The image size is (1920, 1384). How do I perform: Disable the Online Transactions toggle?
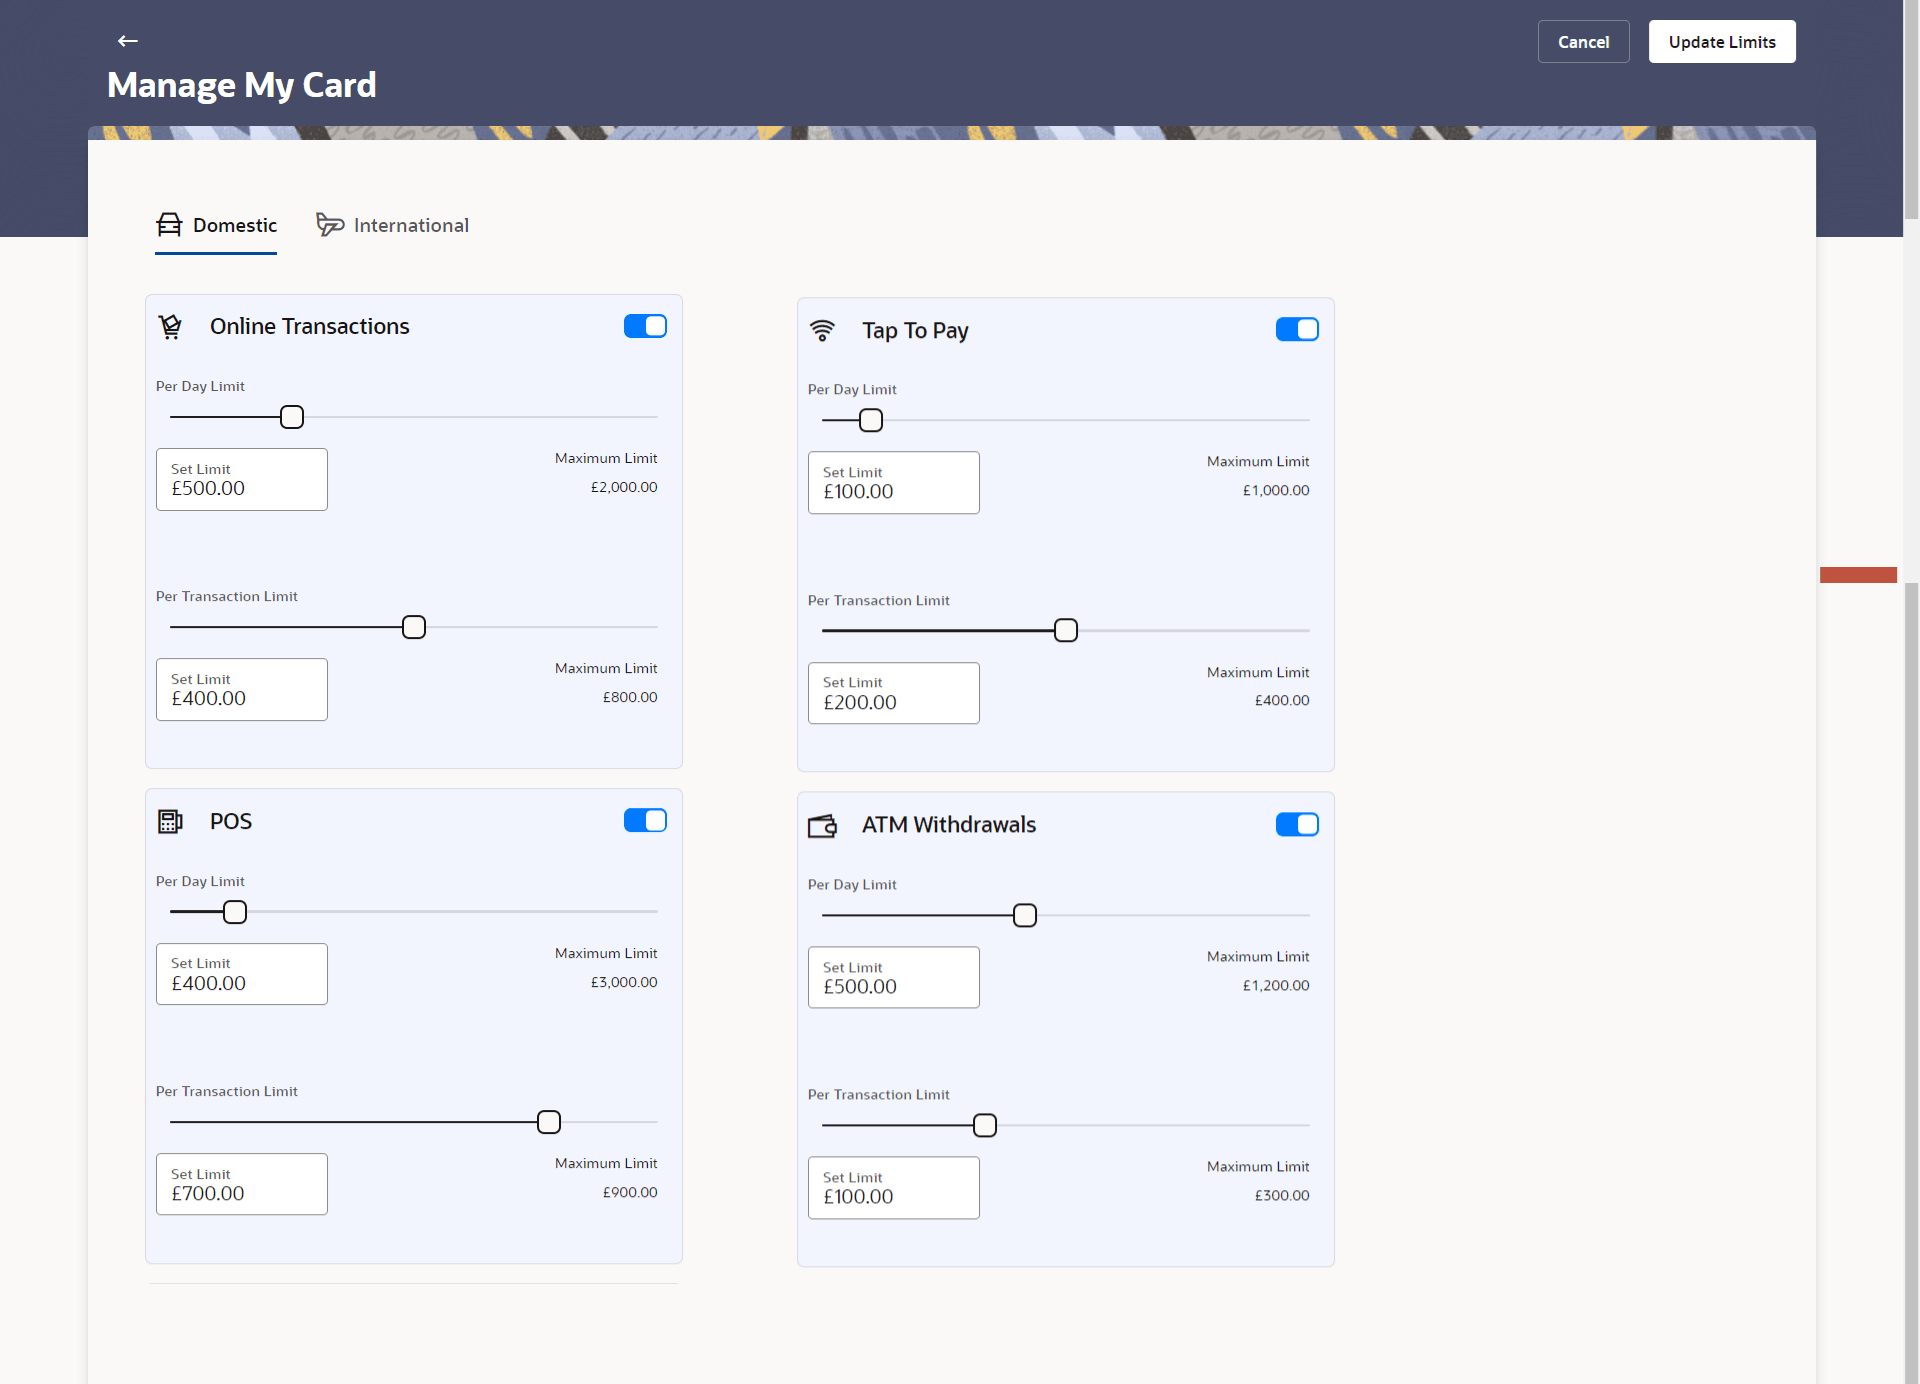click(645, 326)
